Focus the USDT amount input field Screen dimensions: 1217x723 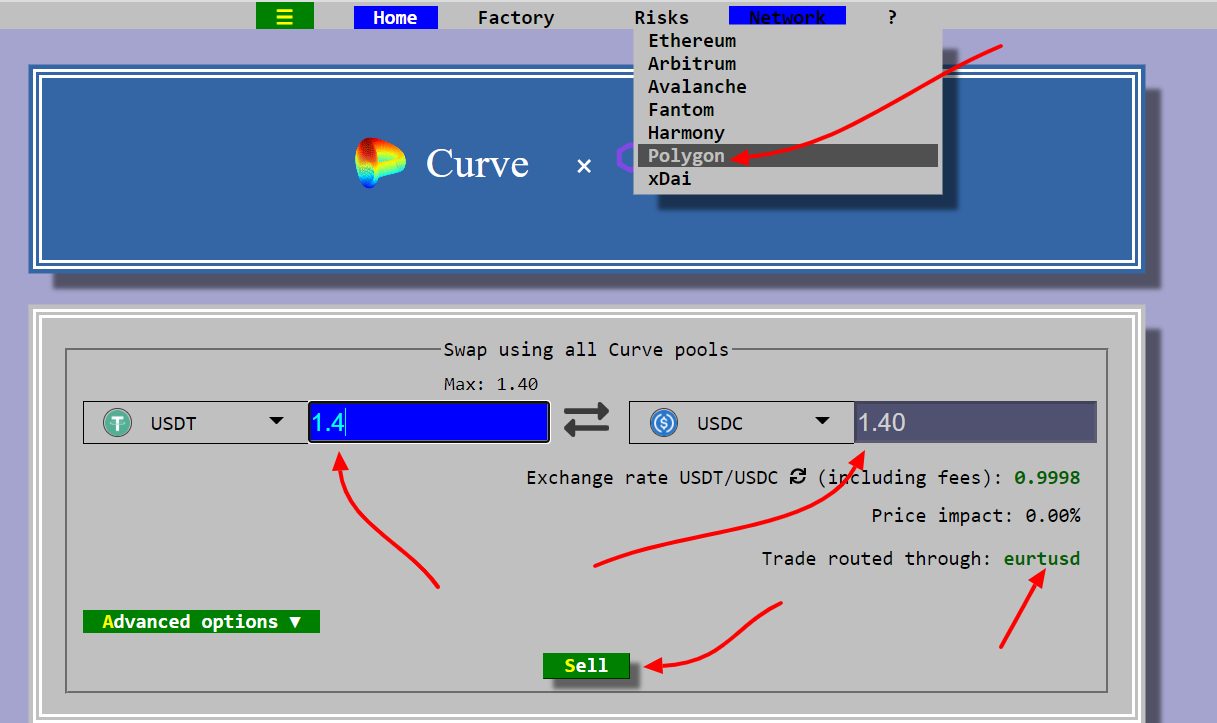pos(429,422)
